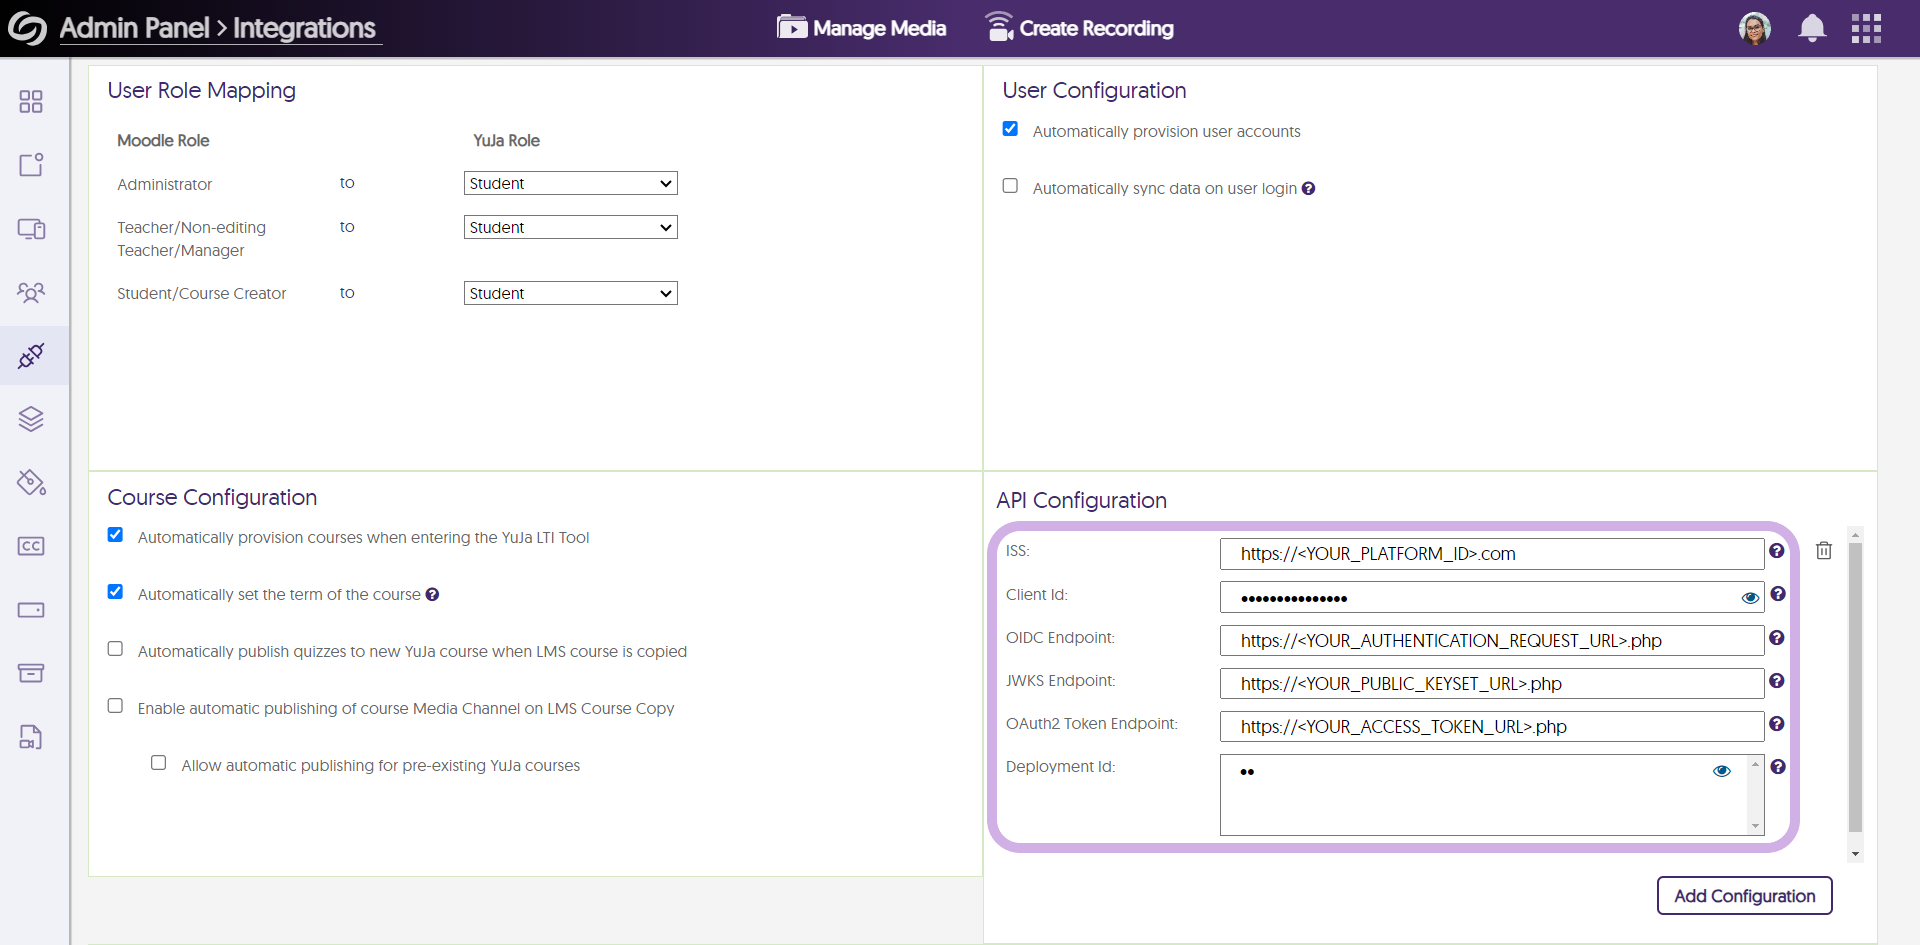
Task: Open the document report sidebar icon
Action: [x=31, y=737]
